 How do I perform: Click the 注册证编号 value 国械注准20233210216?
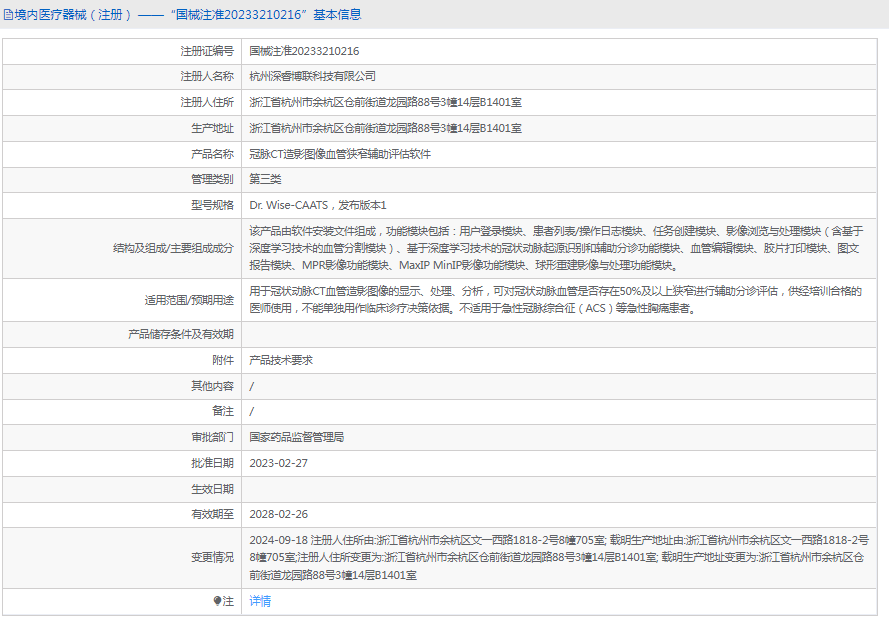[x=304, y=52]
